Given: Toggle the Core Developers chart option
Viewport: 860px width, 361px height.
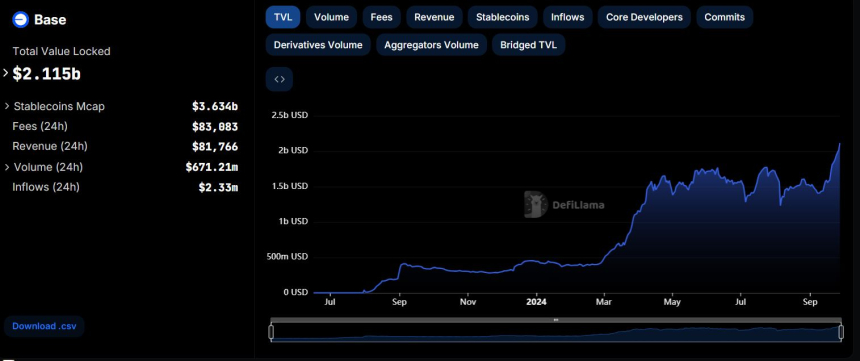Looking at the screenshot, I should tap(644, 17).
